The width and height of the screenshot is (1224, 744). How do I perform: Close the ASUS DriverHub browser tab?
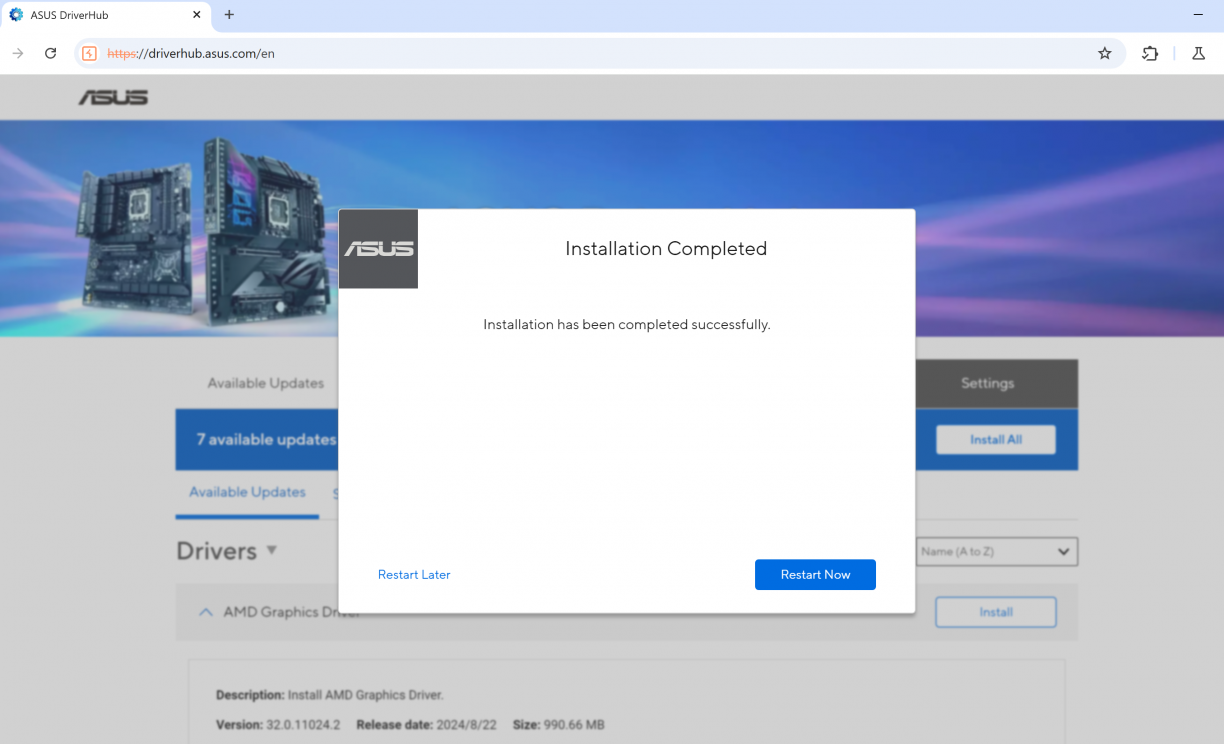(196, 15)
